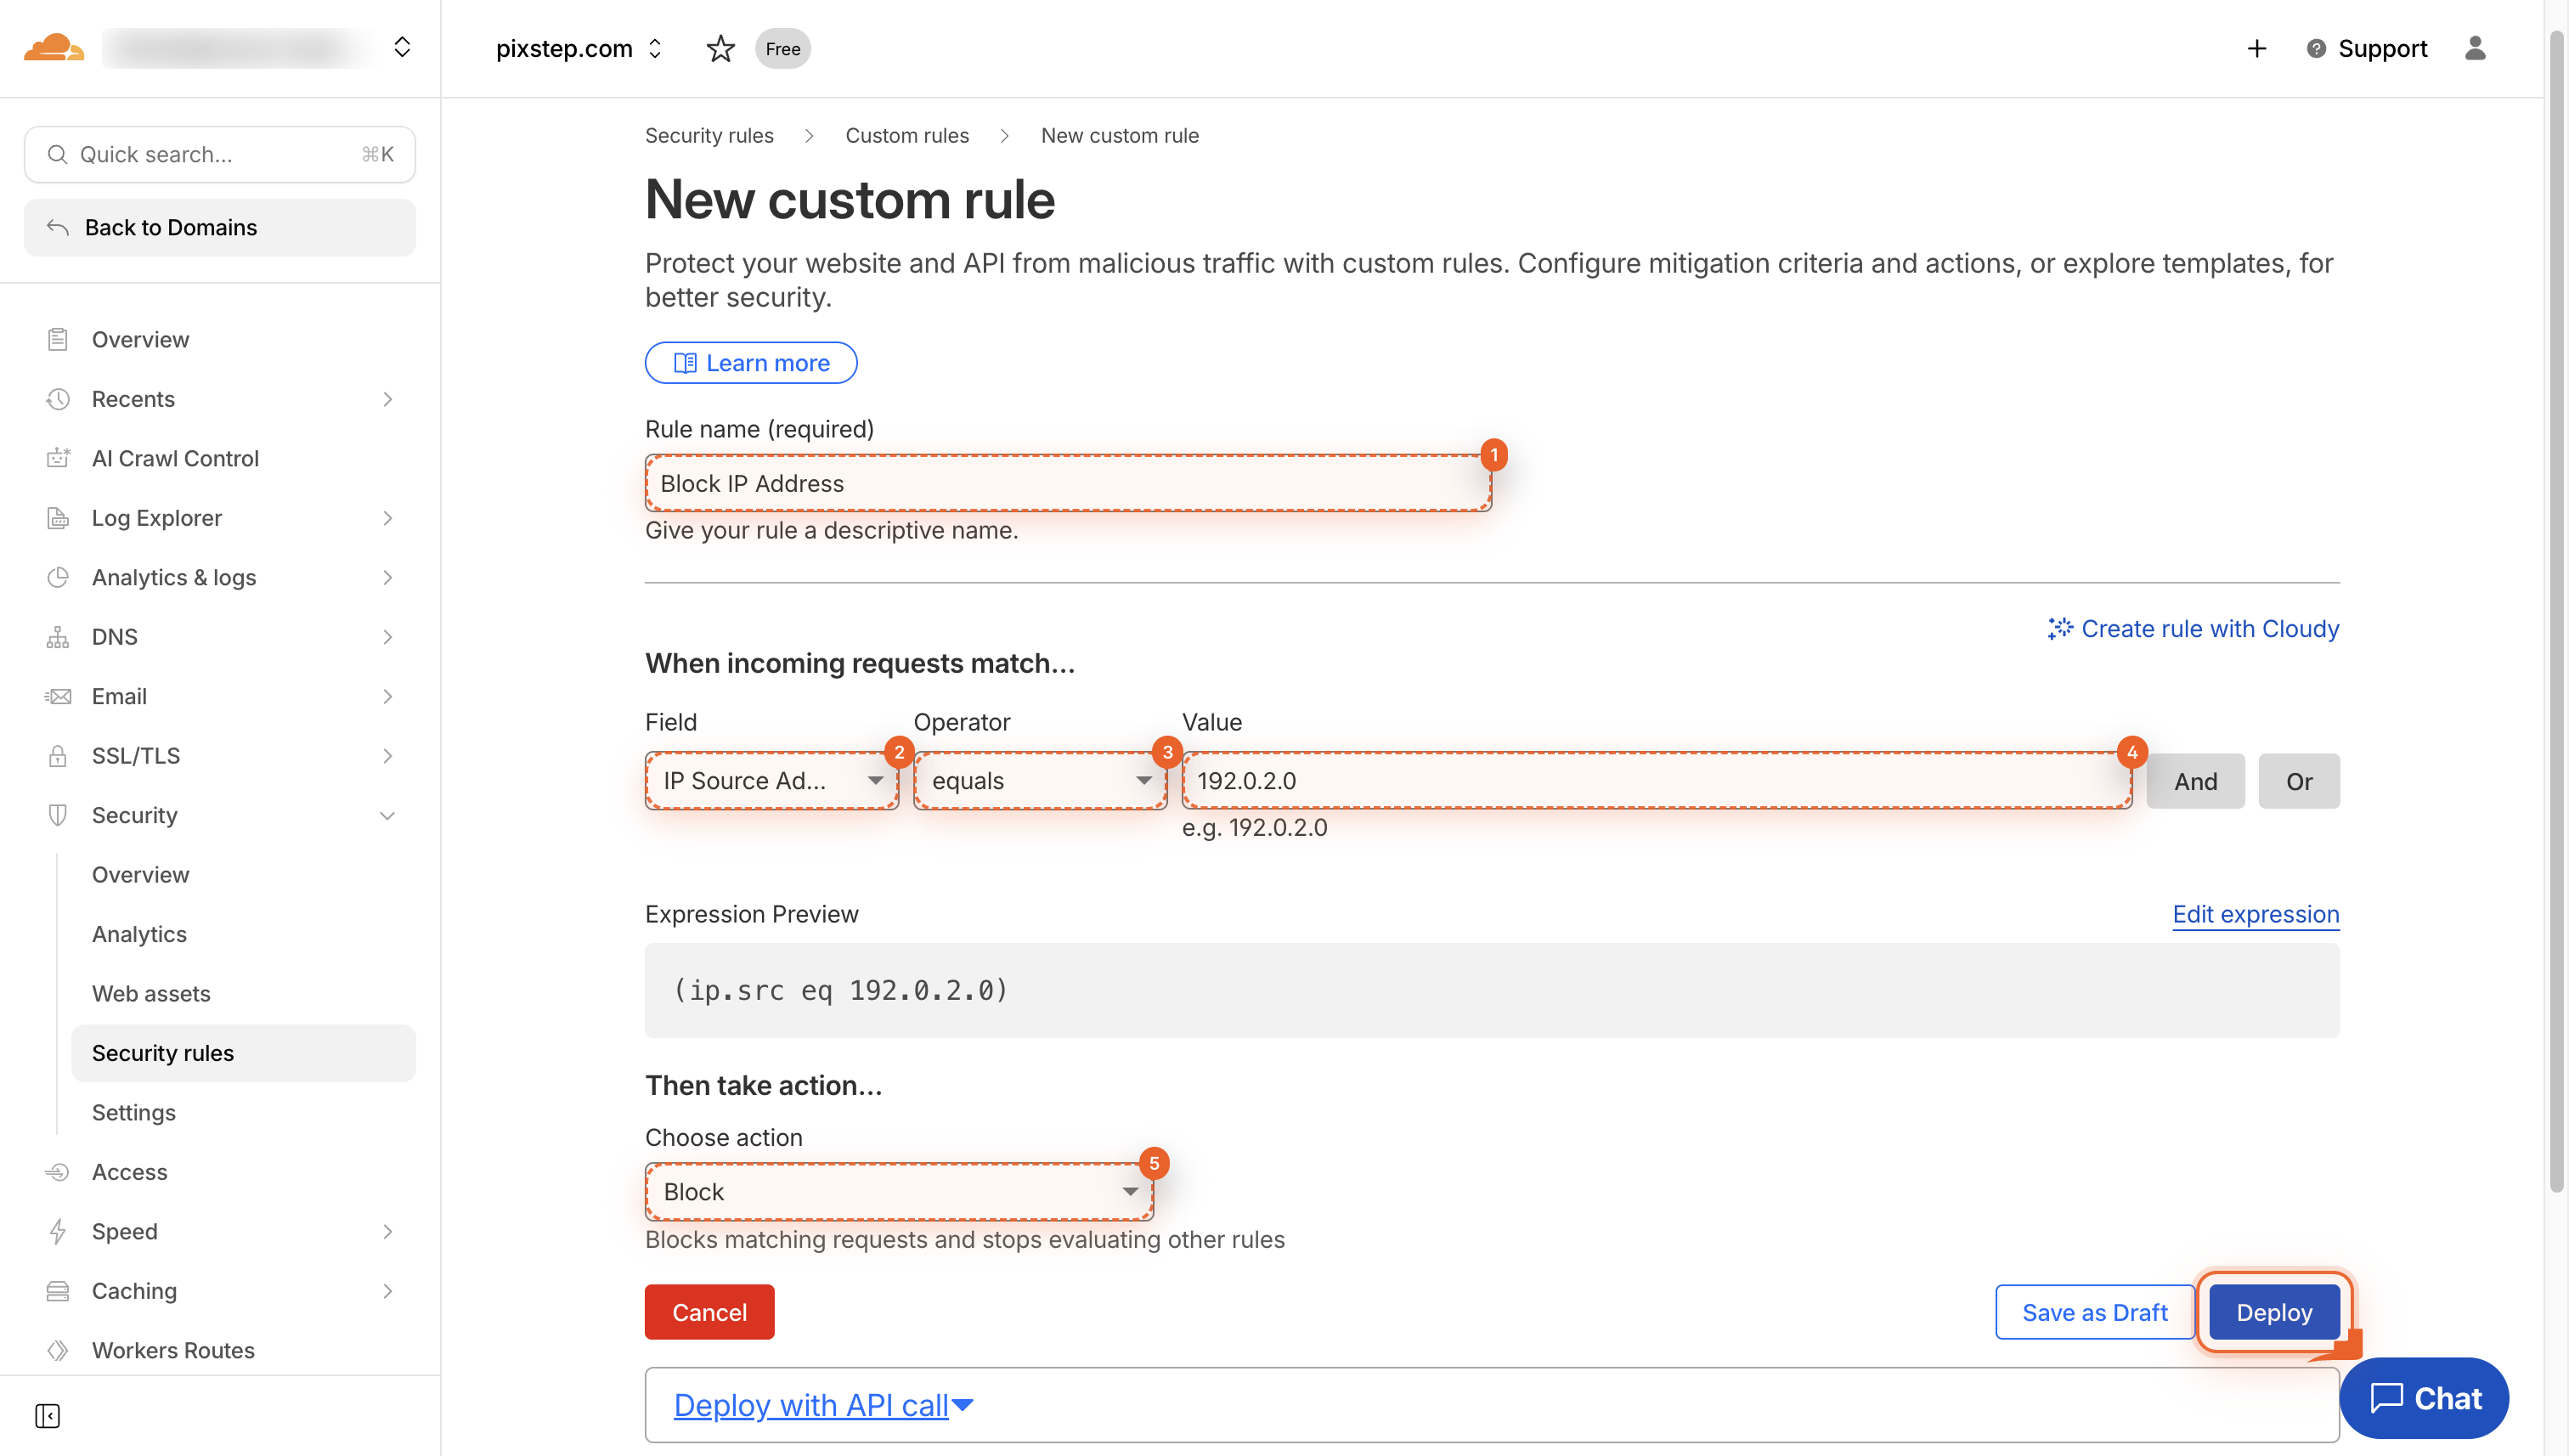This screenshot has width=2569, height=1456.
Task: Click the Deploy button
Action: [2273, 1311]
